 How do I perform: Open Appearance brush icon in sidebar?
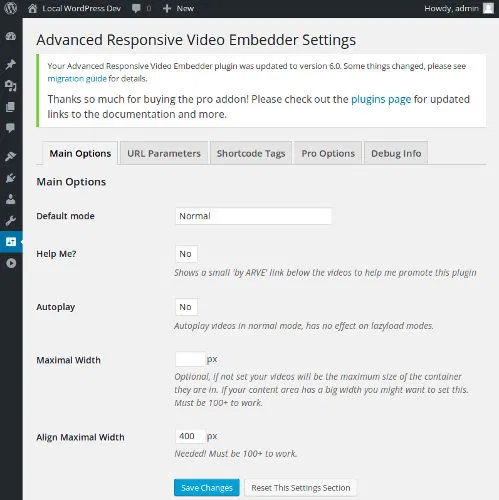pyautogui.click(x=11, y=156)
